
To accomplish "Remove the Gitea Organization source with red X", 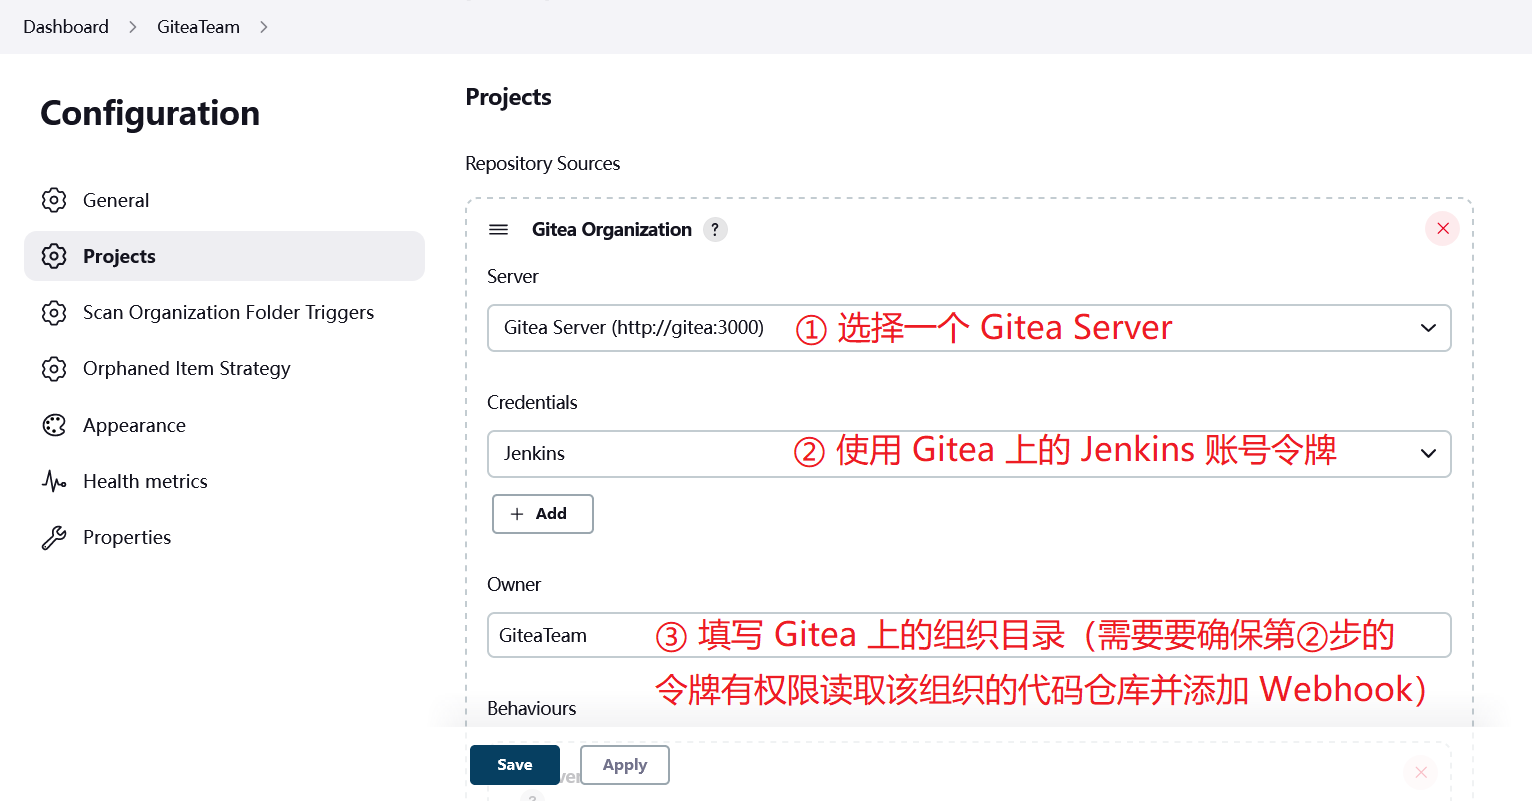I will (x=1442, y=228).
